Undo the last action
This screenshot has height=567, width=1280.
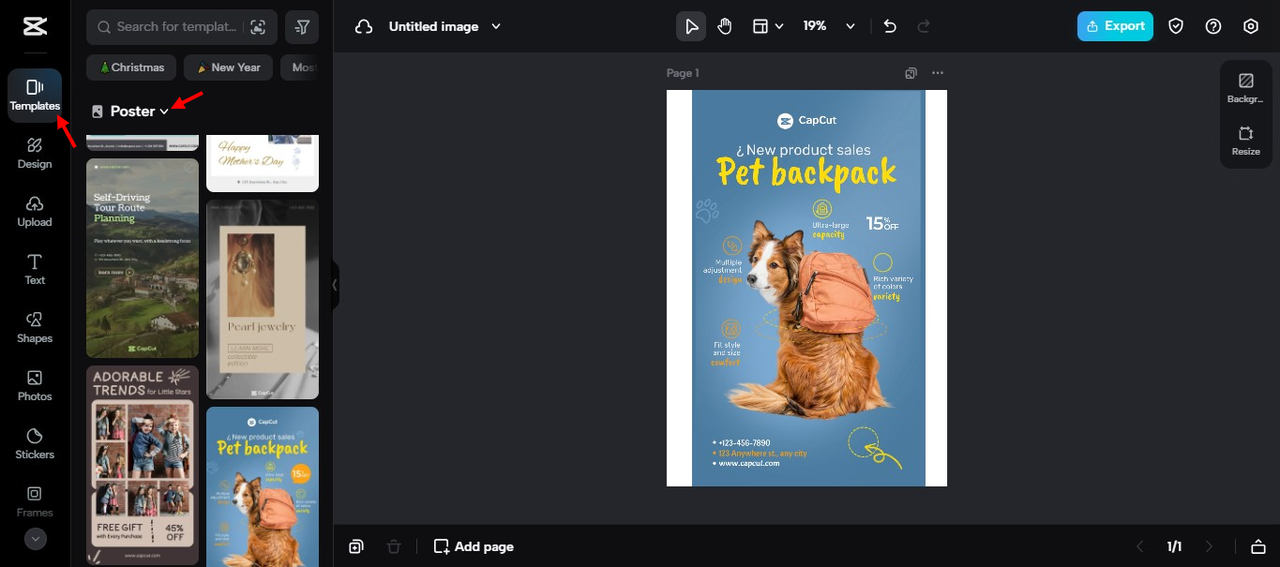click(890, 27)
